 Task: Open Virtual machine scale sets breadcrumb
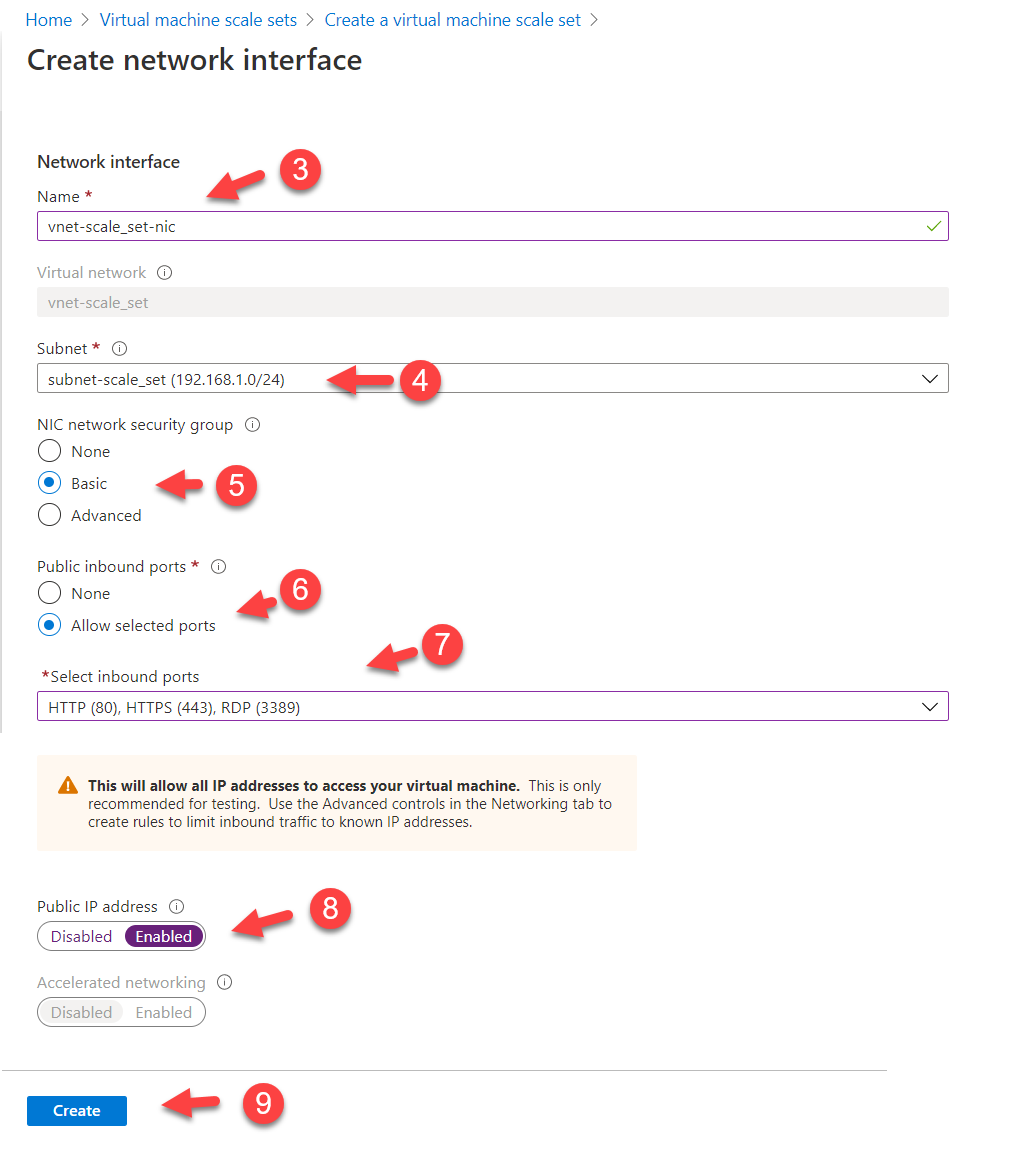[198, 20]
